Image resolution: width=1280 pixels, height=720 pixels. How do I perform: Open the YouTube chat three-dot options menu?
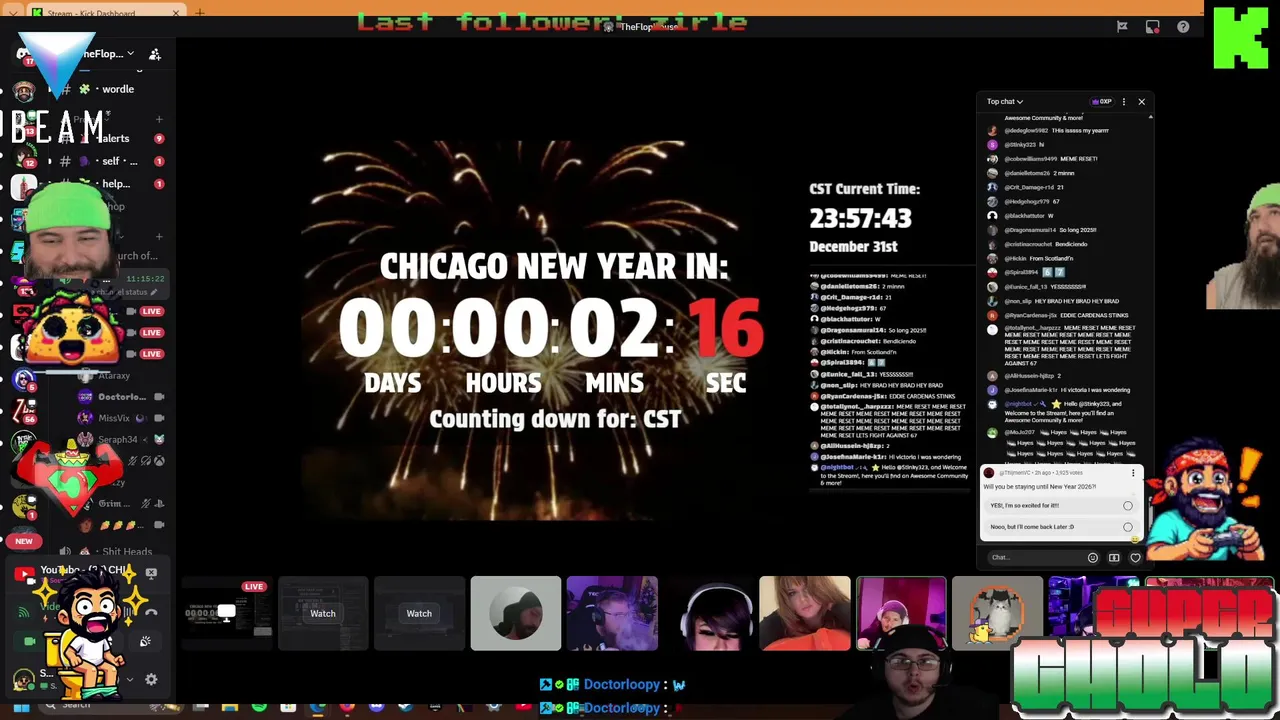[x=1124, y=101]
